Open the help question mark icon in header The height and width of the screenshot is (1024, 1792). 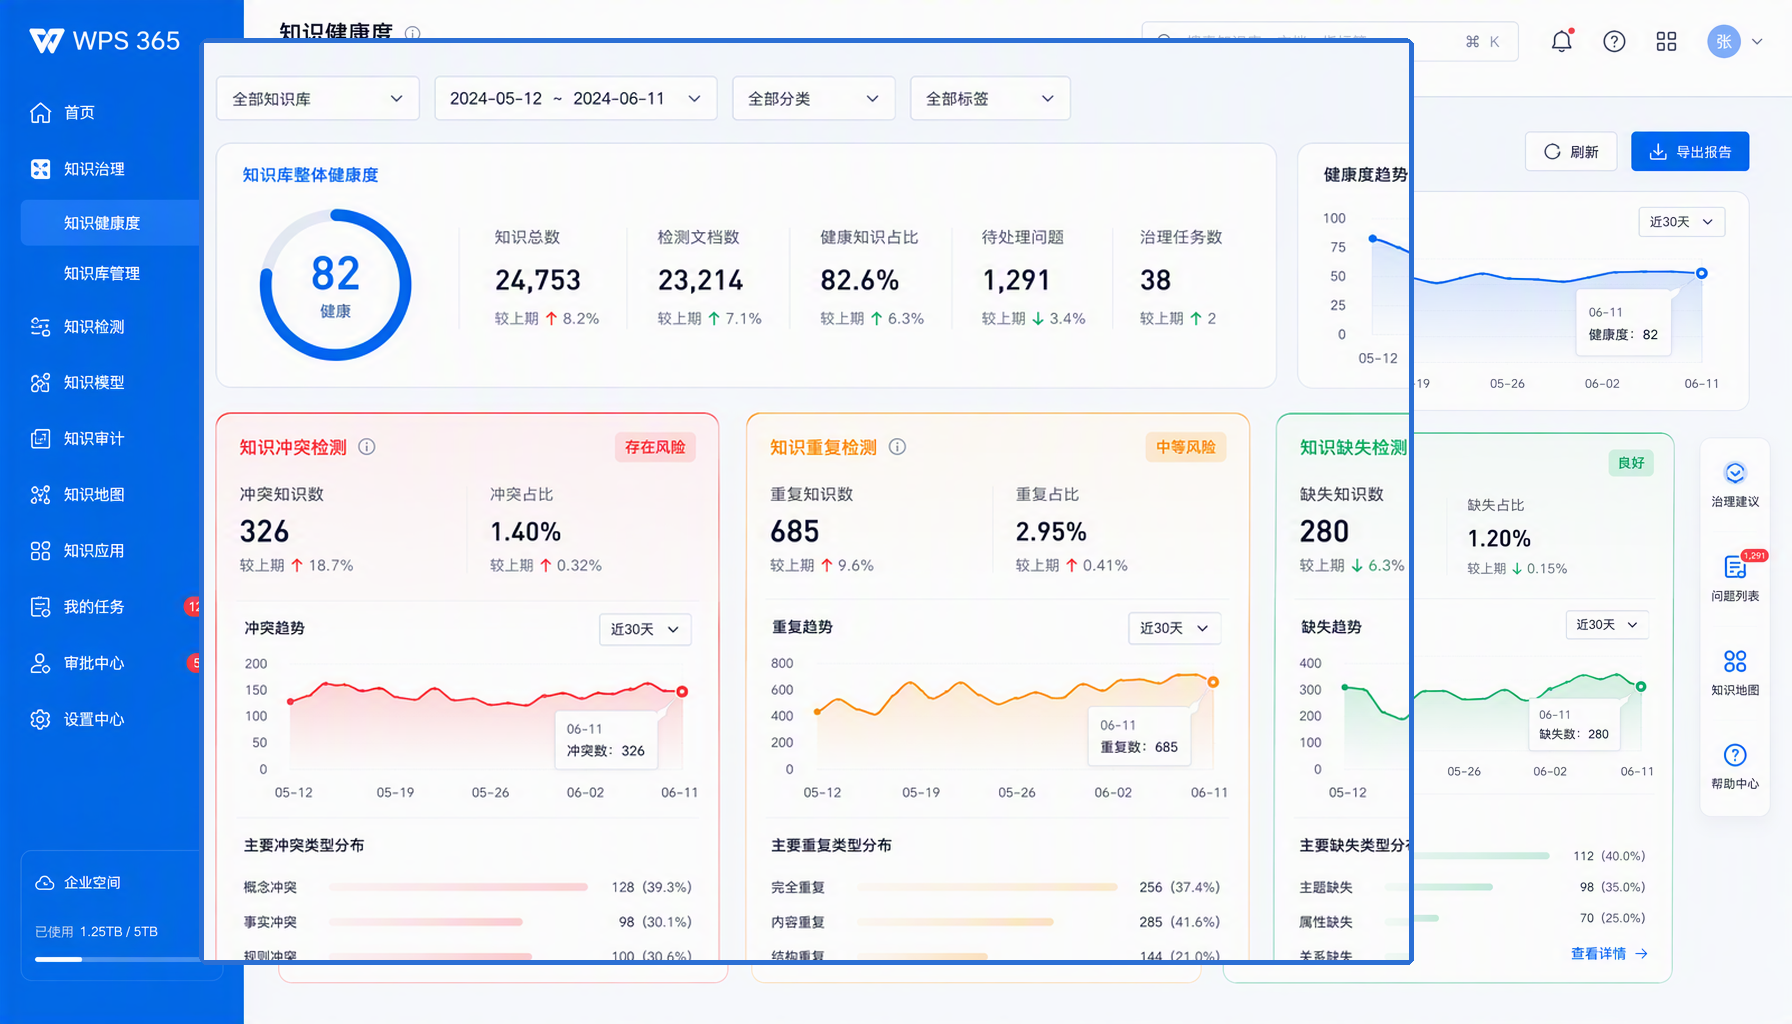pyautogui.click(x=1614, y=41)
